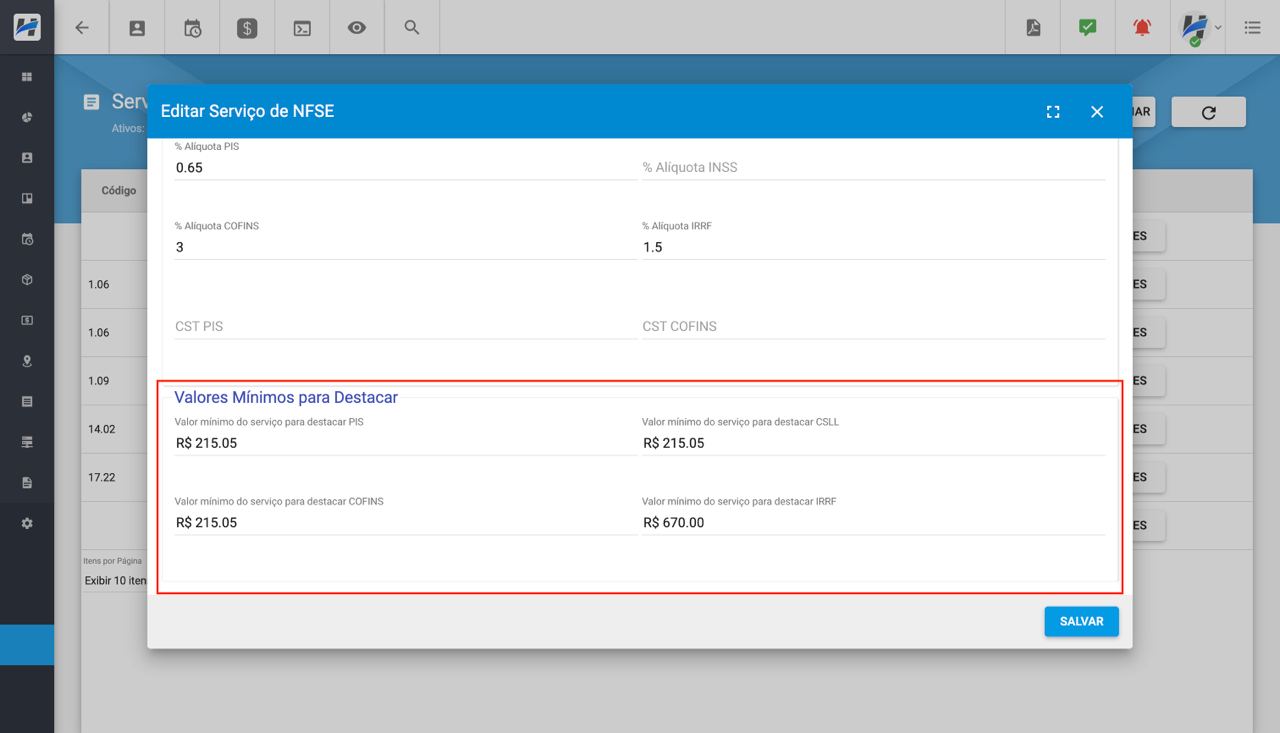Click the Valores Mínimos para Destacar heading
The image size is (1280, 733).
(x=286, y=398)
